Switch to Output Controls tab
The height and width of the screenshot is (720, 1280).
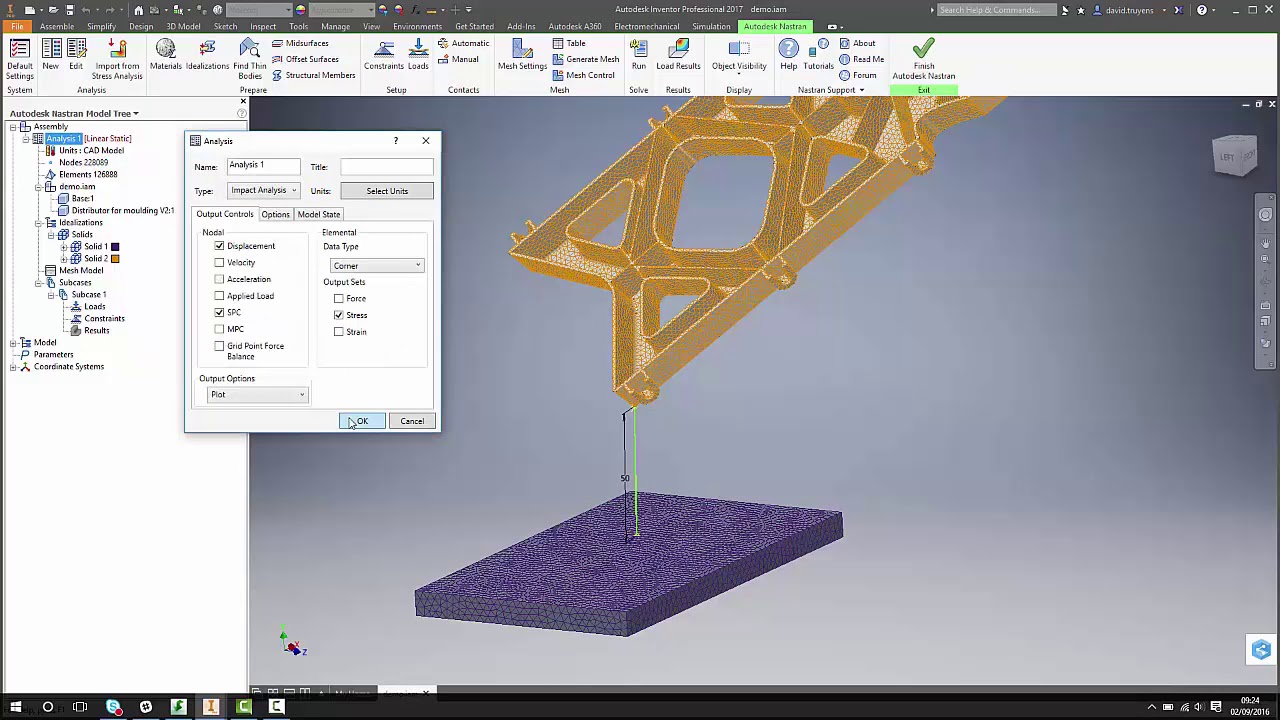pos(225,214)
